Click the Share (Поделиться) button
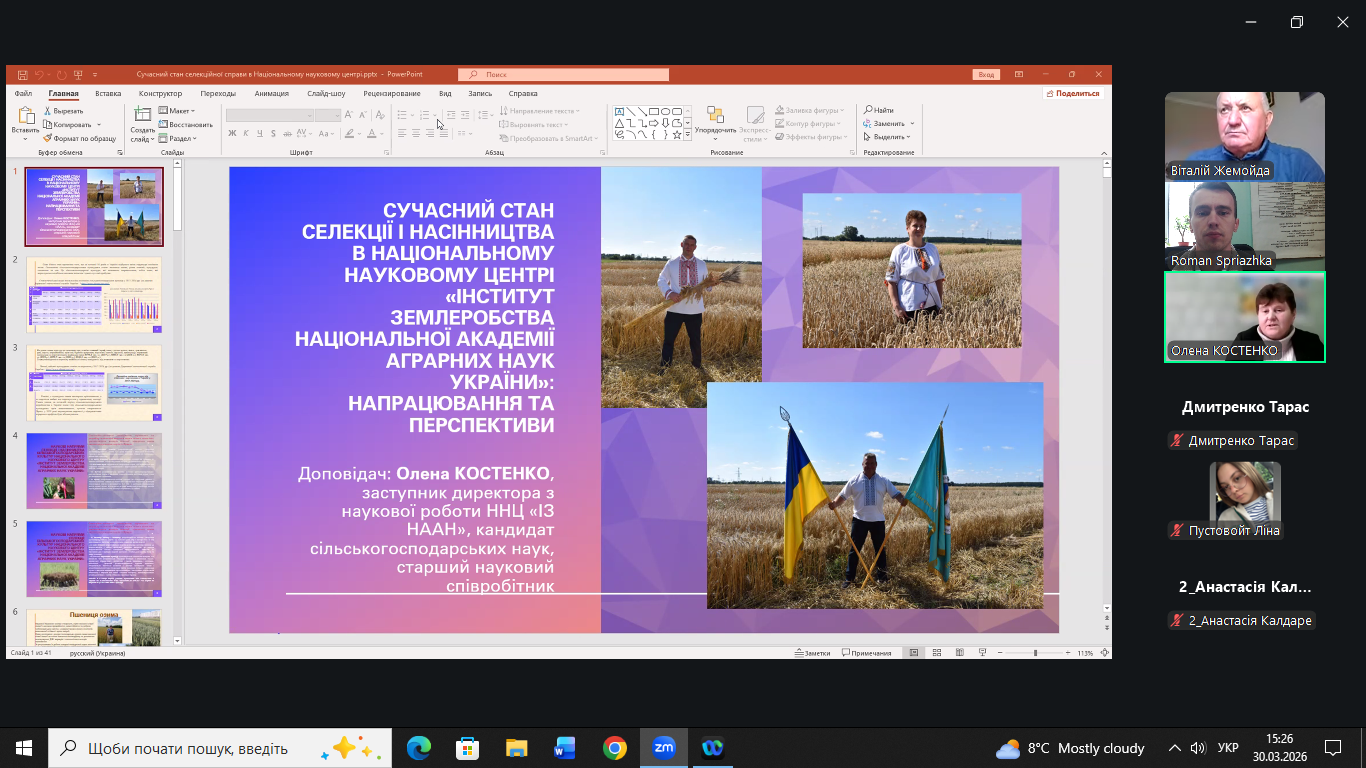 click(1072, 93)
